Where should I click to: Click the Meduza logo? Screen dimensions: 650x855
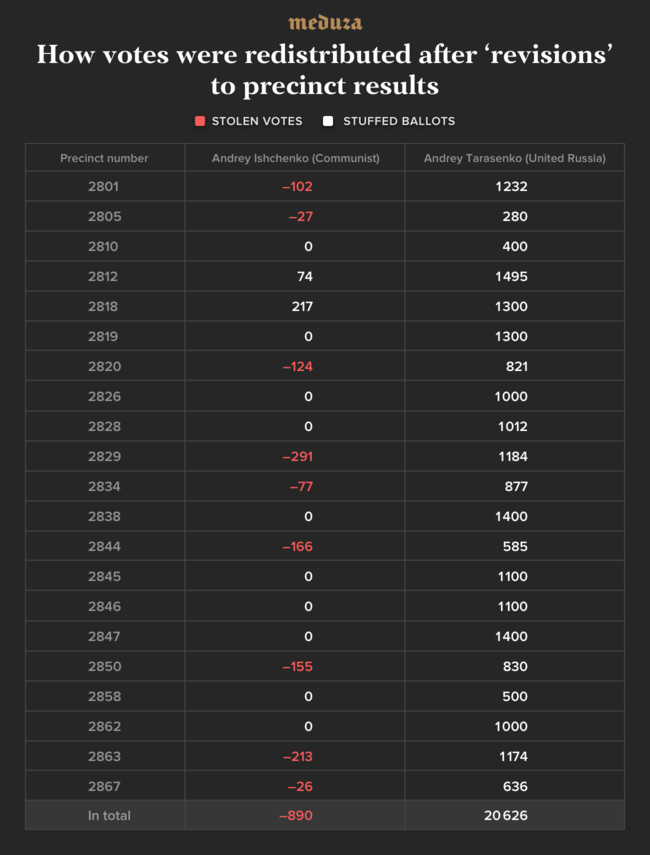(x=325, y=22)
